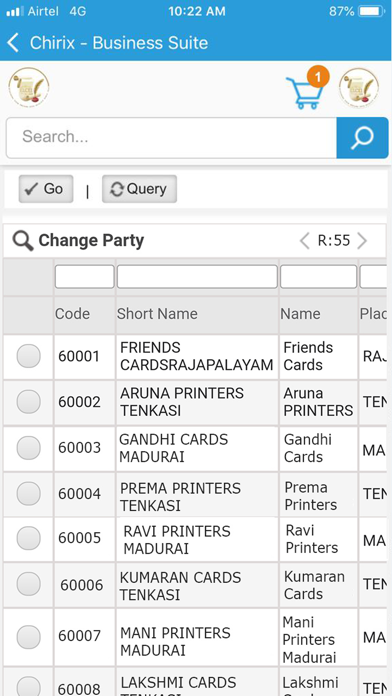The height and width of the screenshot is (696, 392).
Task: Go to previous record page arrow
Action: click(x=305, y=241)
